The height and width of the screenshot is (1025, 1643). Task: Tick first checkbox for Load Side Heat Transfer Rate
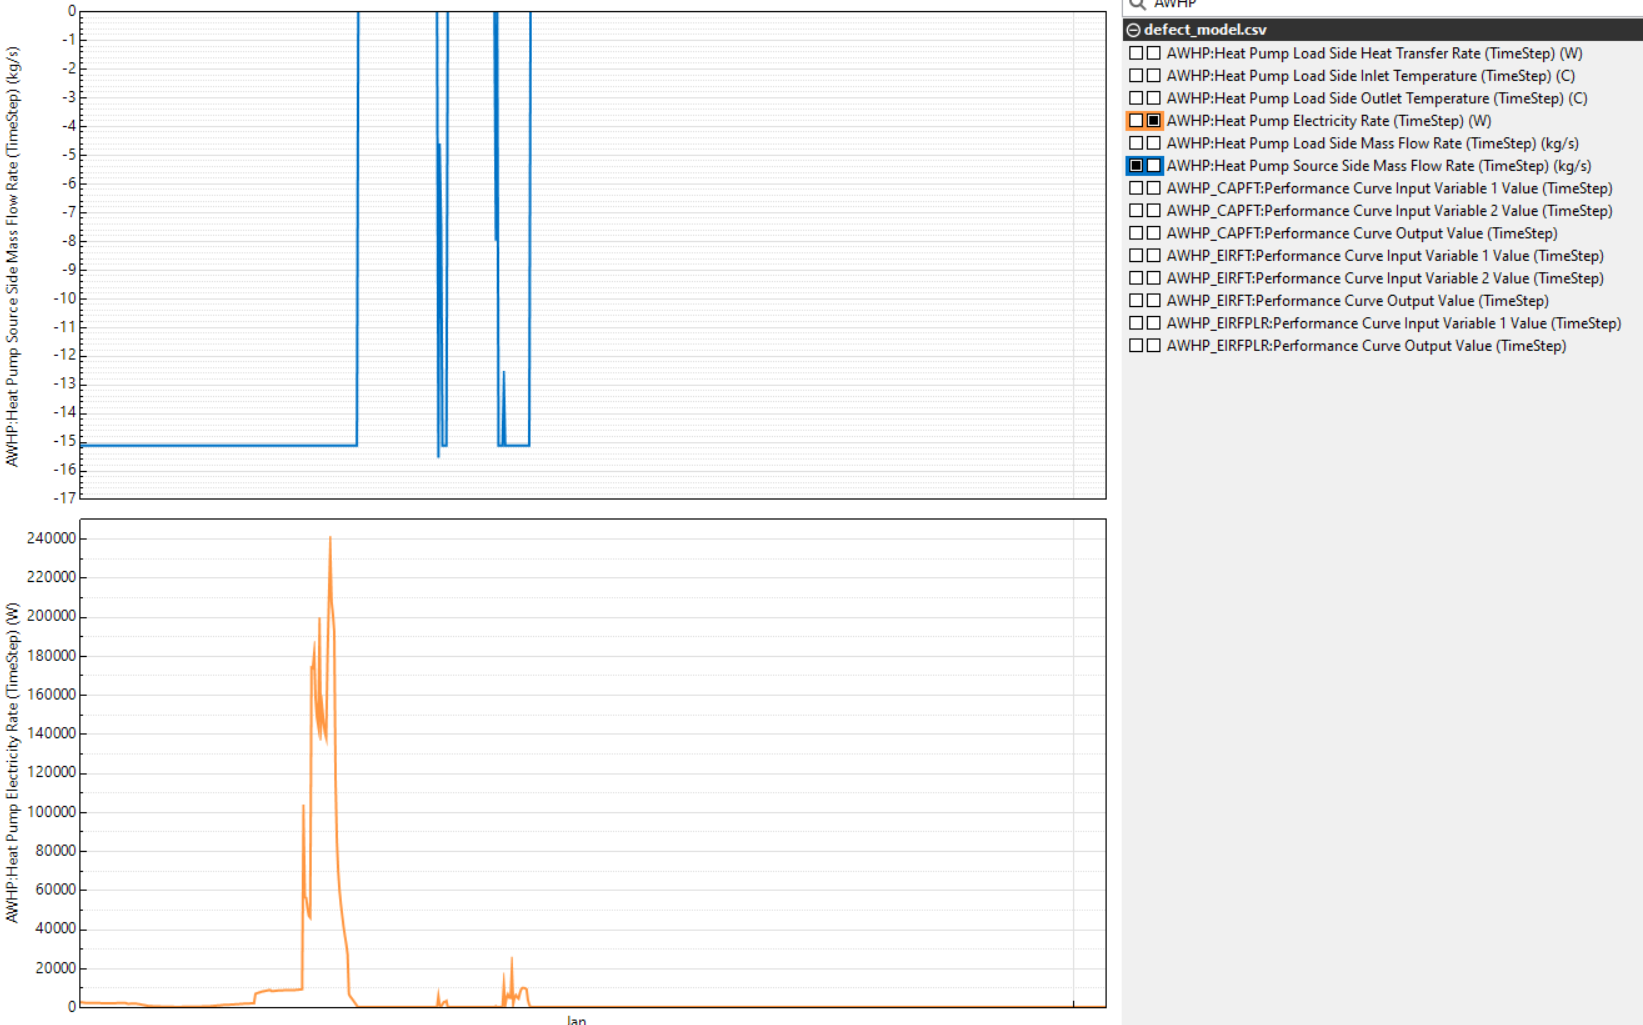(1136, 53)
